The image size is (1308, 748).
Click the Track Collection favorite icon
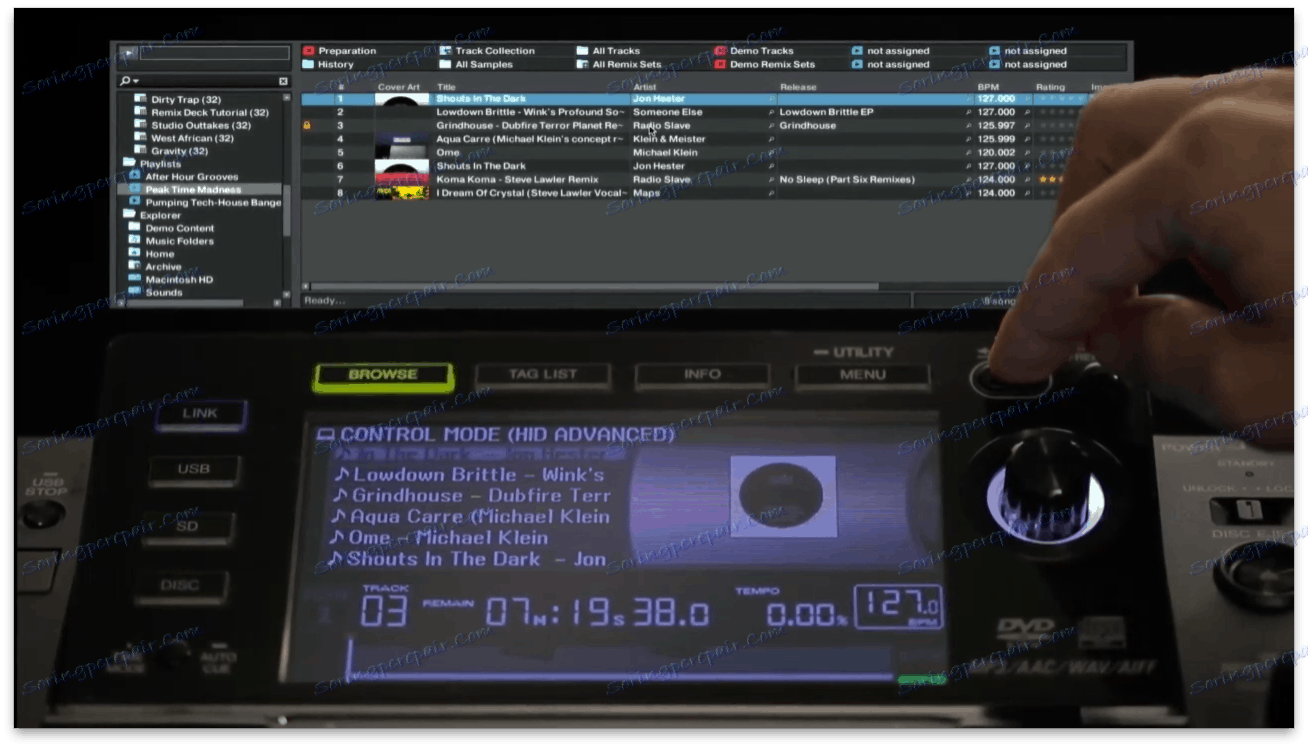click(446, 51)
